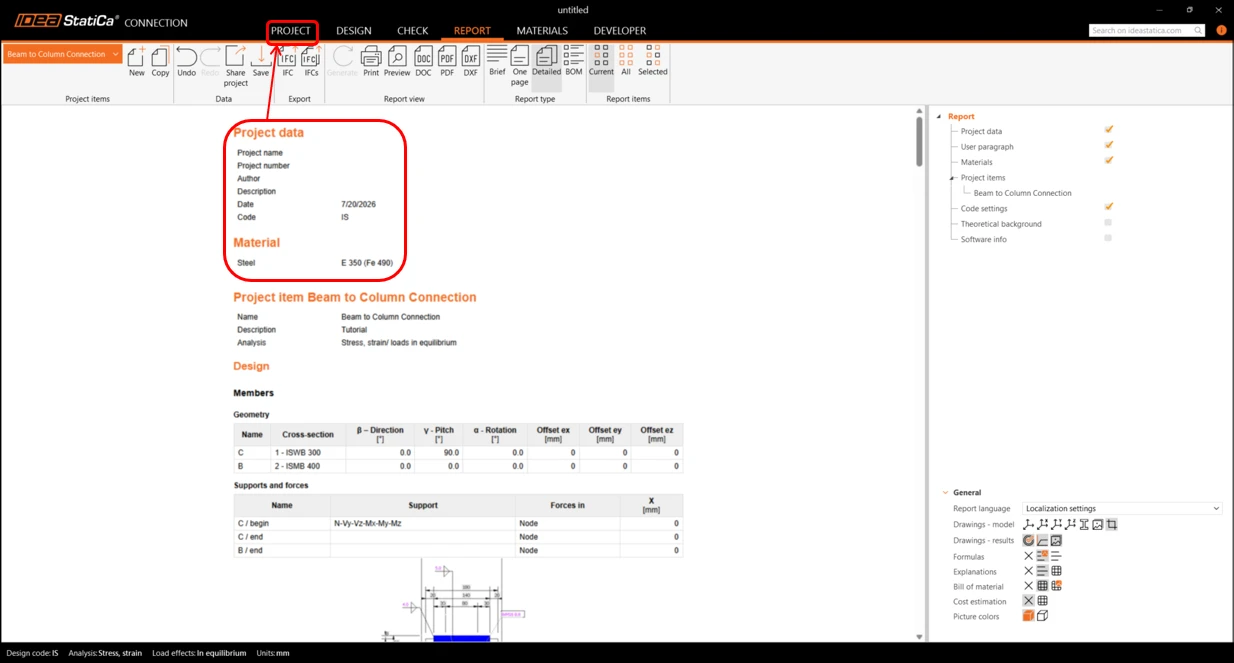Enable Theoretical background checkbox

coord(1108,223)
